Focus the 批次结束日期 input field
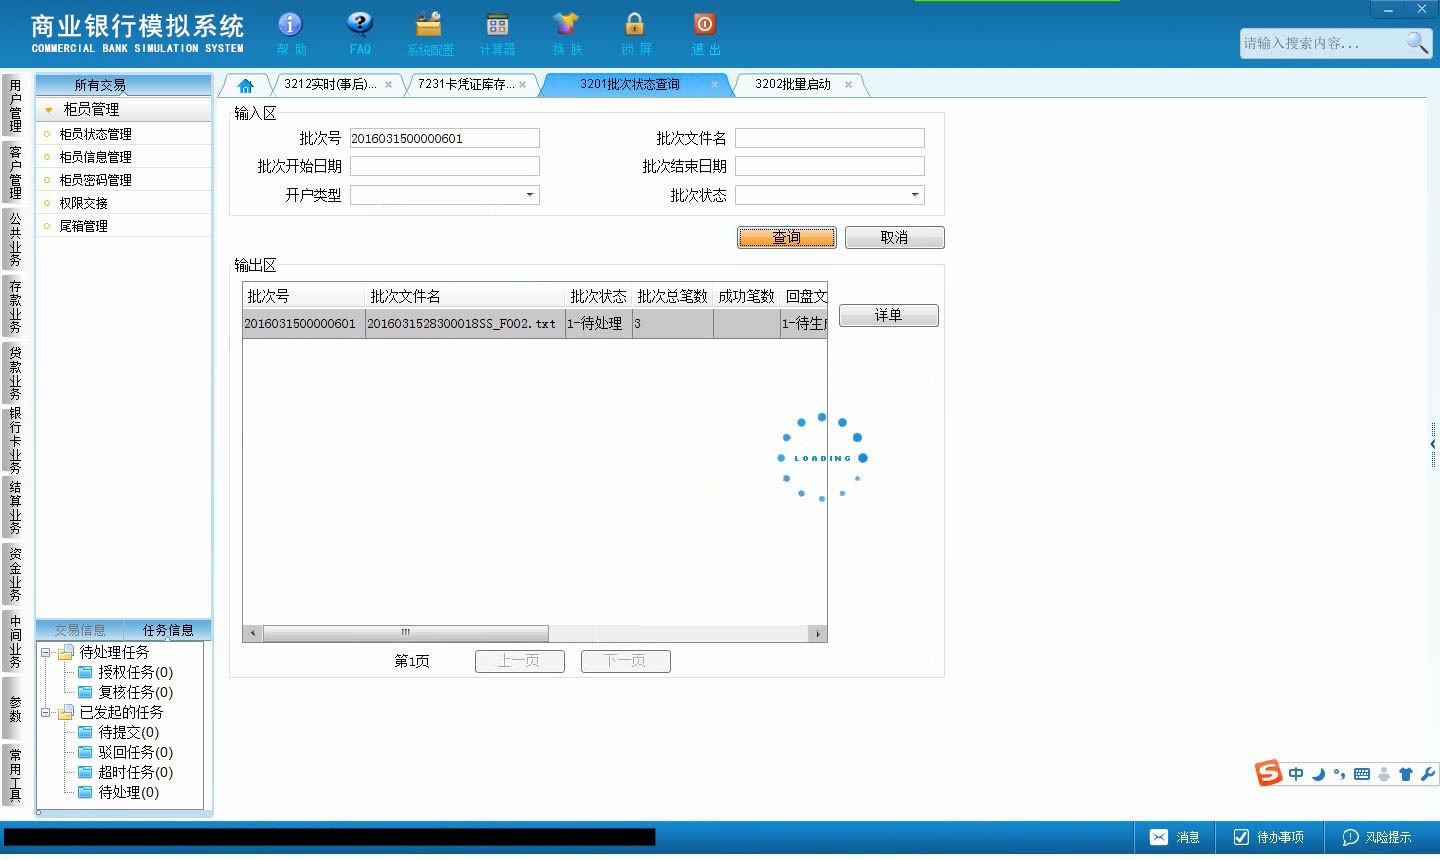The image size is (1440, 860). pos(829,166)
